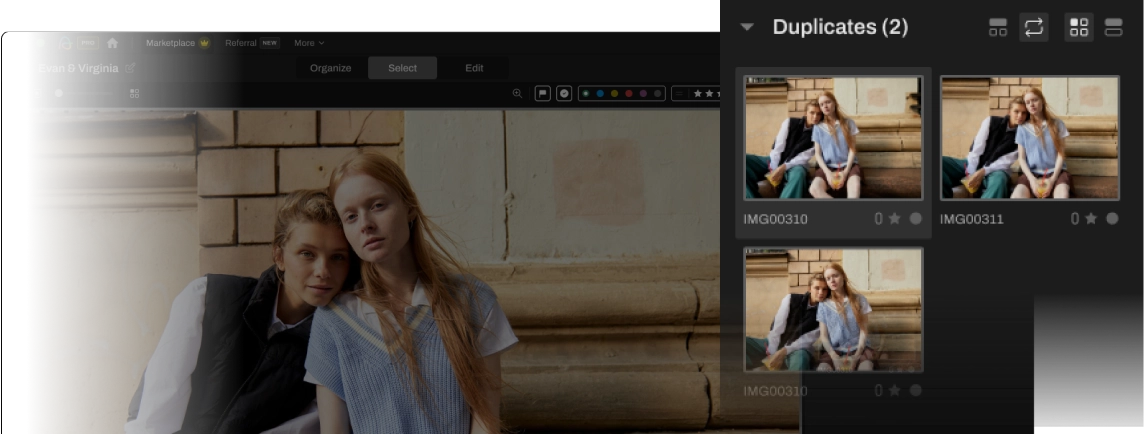
Task: Switch Duplicates panel to stacked rows view
Action: pos(1113,27)
